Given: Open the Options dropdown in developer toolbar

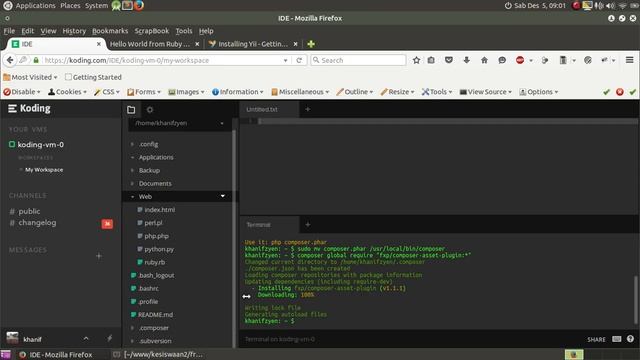Looking at the screenshot, I should (539, 92).
